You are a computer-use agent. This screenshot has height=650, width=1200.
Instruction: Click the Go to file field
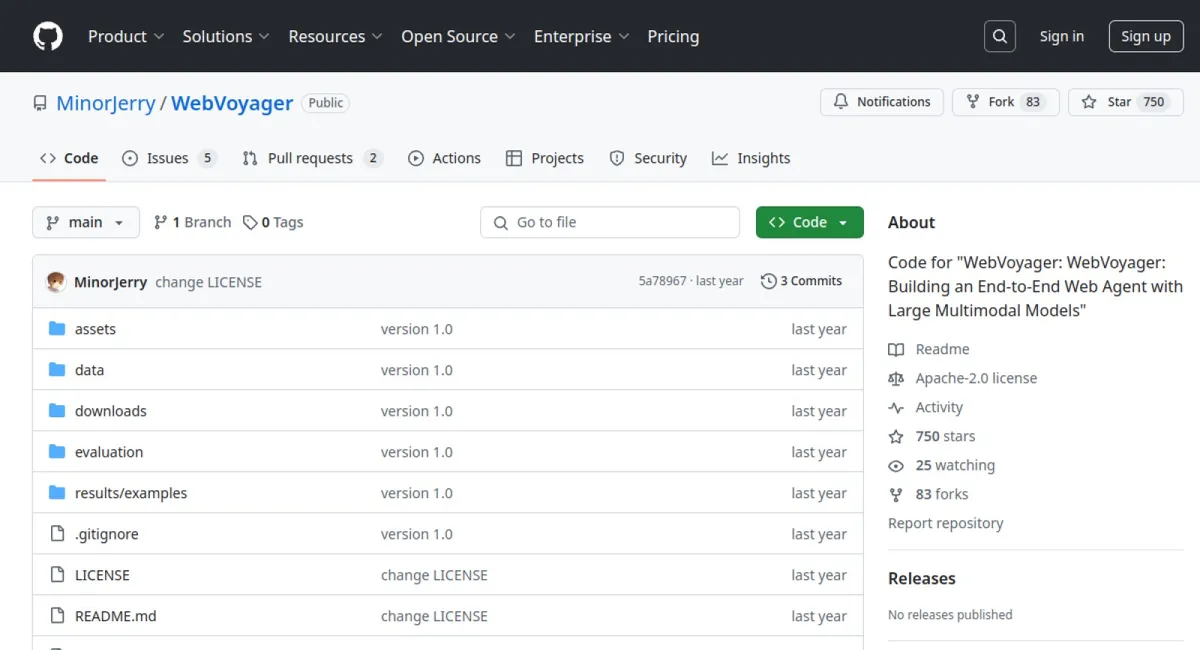(610, 222)
